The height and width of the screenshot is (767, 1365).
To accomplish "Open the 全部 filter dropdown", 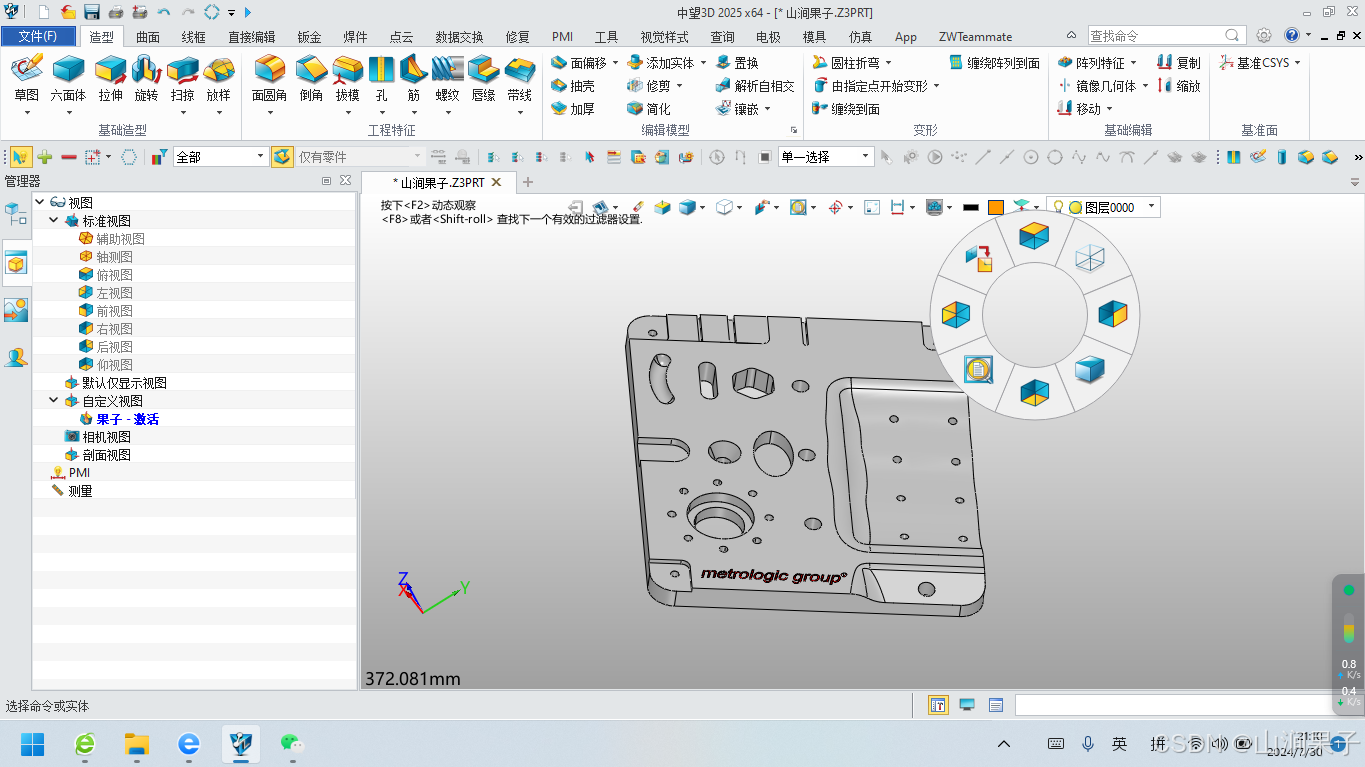I will click(x=261, y=157).
